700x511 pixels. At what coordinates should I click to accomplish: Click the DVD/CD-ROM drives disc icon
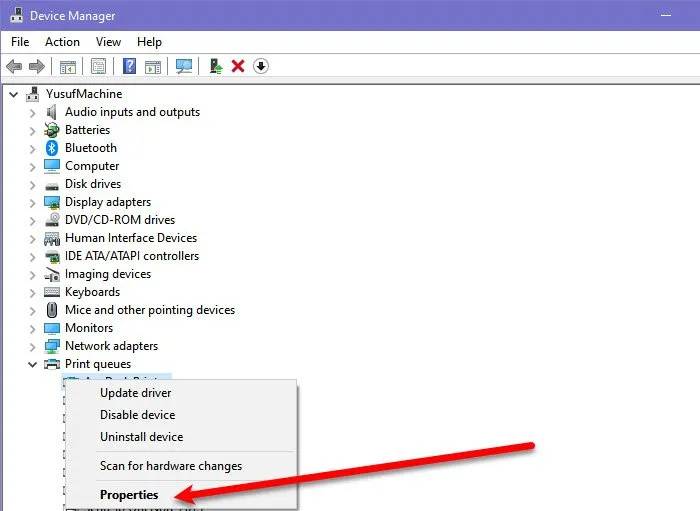tap(52, 220)
